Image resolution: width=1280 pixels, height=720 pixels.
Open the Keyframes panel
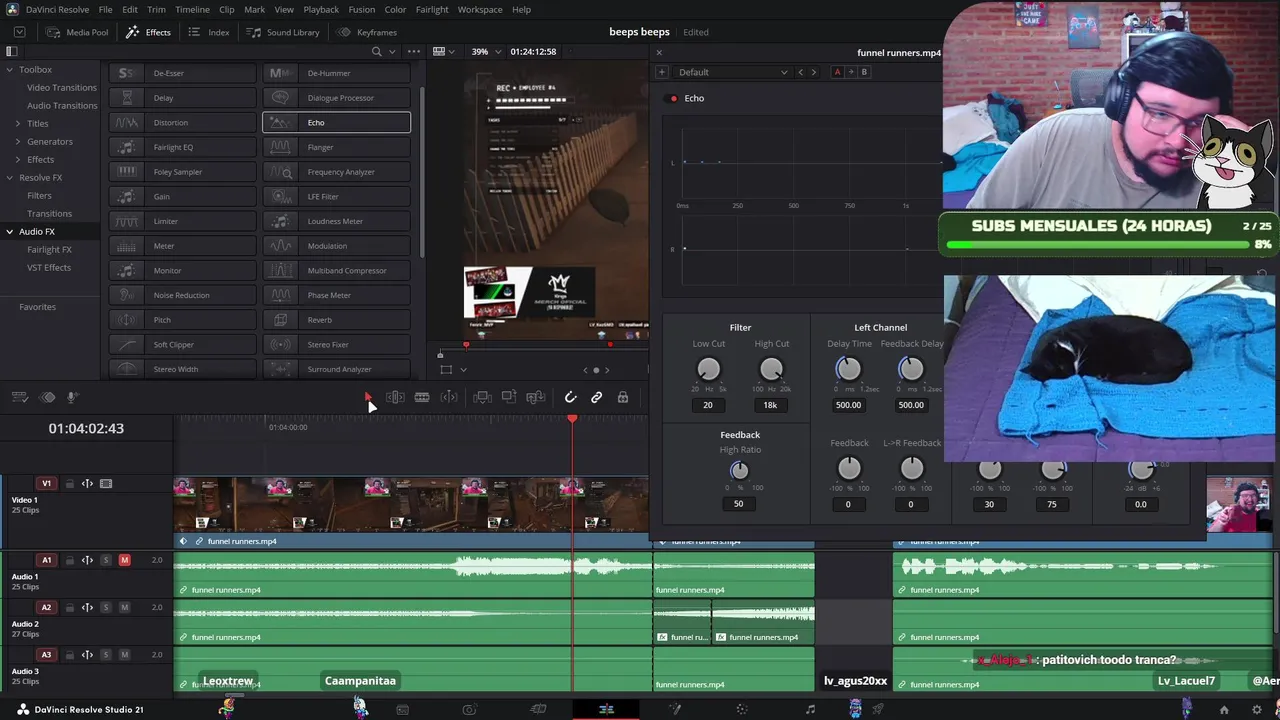click(367, 32)
